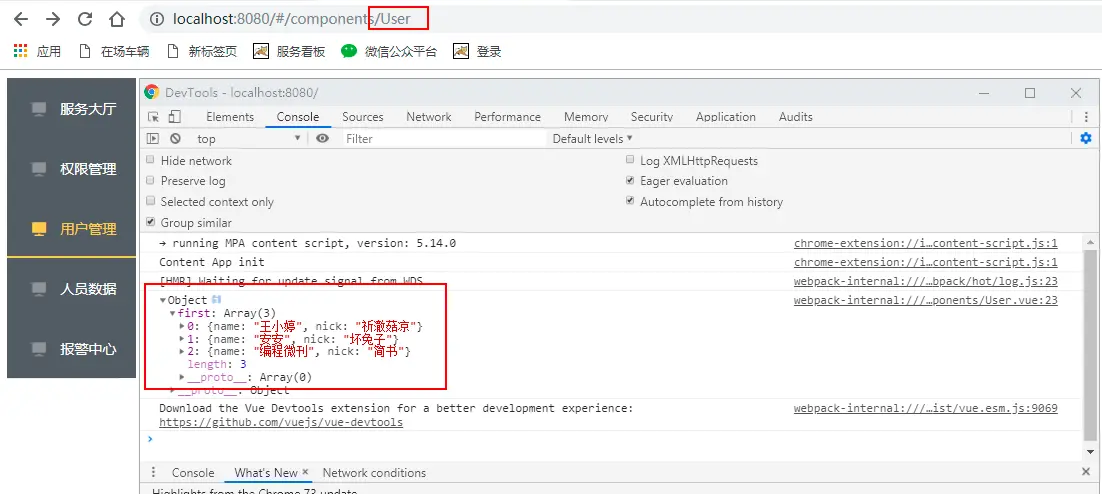Open console settings gear icon
Image resolution: width=1102 pixels, height=494 pixels.
(1086, 138)
